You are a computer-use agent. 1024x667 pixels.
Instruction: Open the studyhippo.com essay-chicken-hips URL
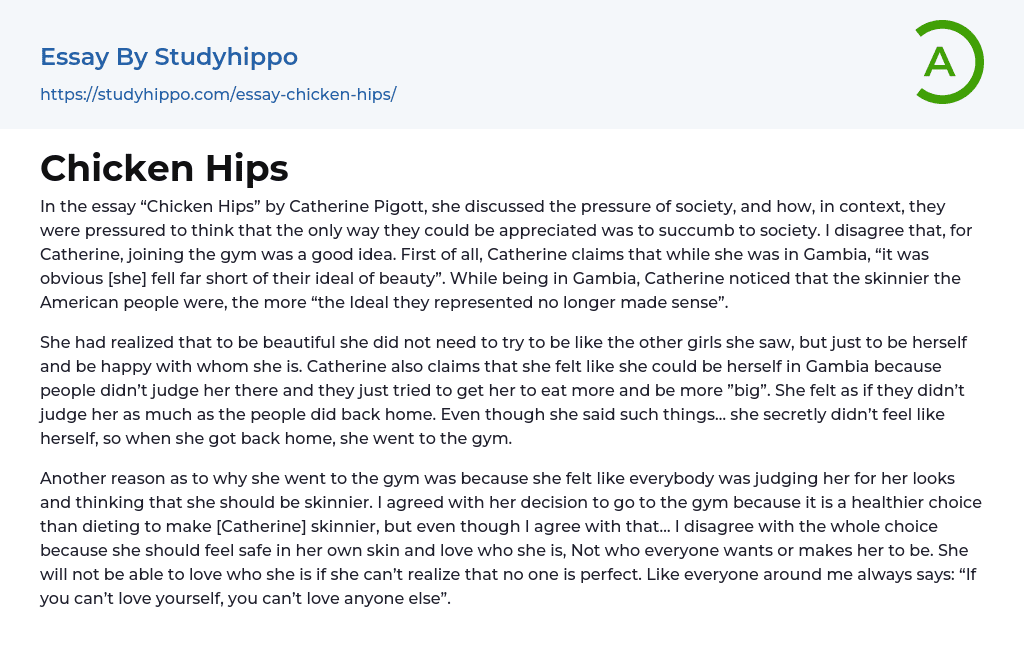coord(218,94)
